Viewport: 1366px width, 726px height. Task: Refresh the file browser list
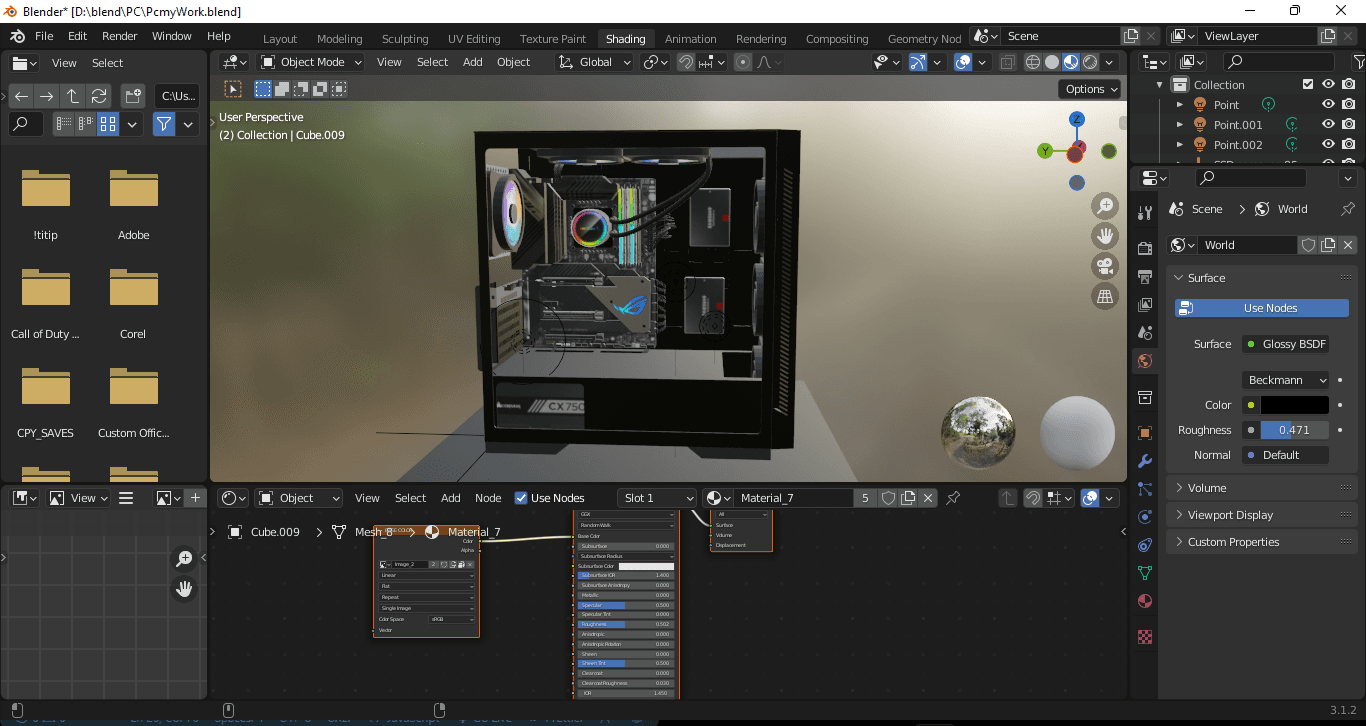pyautogui.click(x=99, y=96)
